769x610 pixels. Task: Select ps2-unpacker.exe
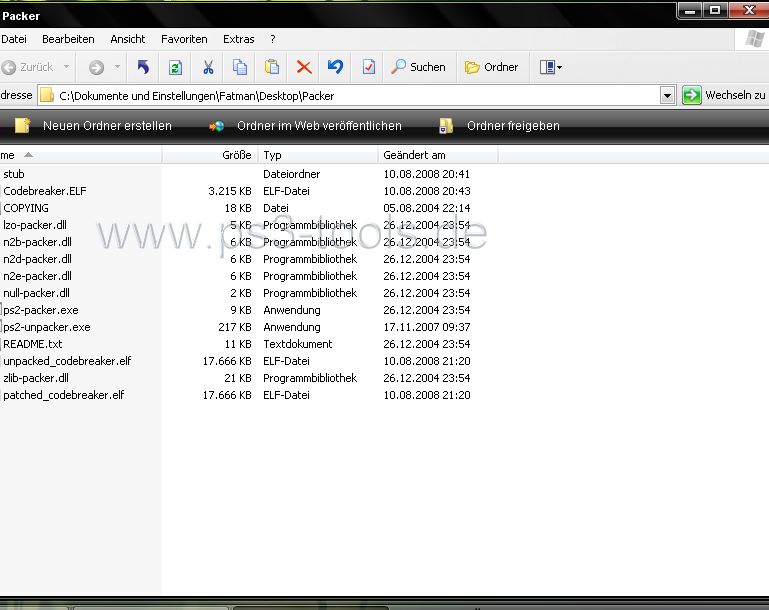point(47,327)
